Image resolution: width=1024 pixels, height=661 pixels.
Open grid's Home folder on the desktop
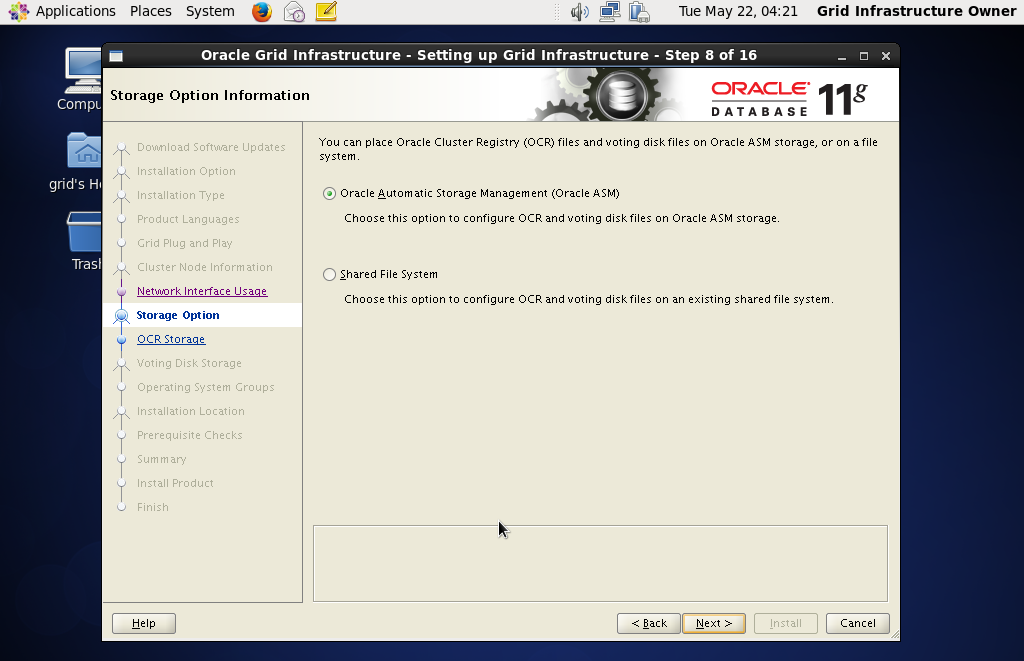pos(86,152)
